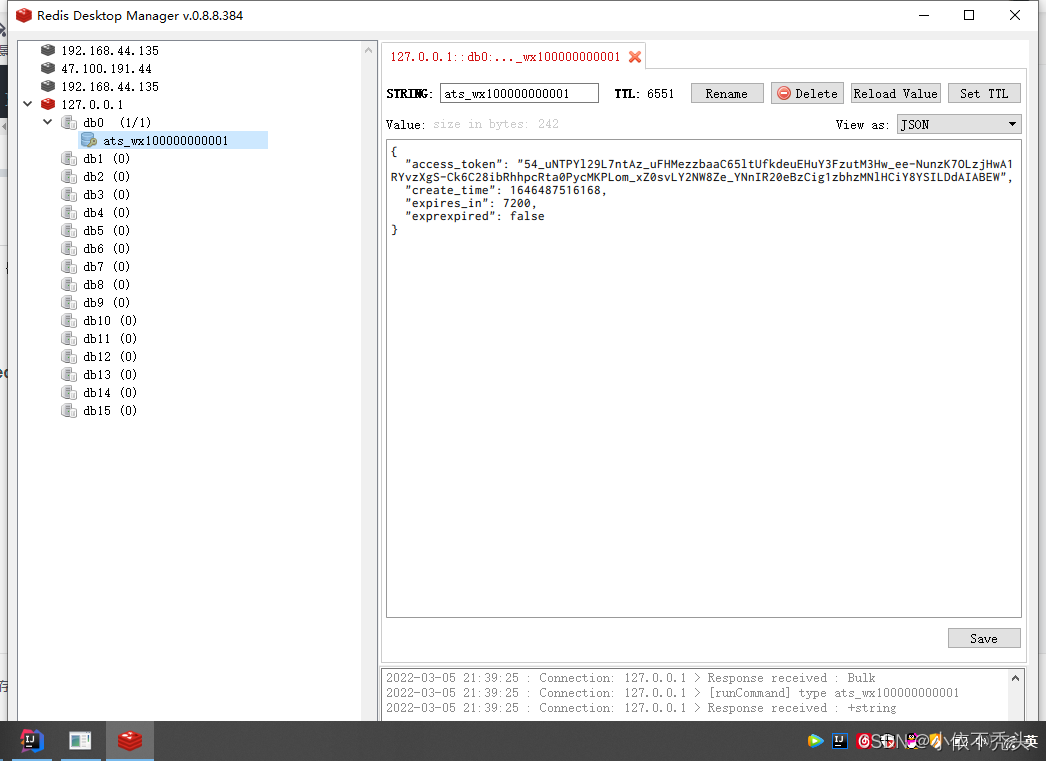Click the db6 database icon
Screen dimensions: 1046x761
coord(69,248)
